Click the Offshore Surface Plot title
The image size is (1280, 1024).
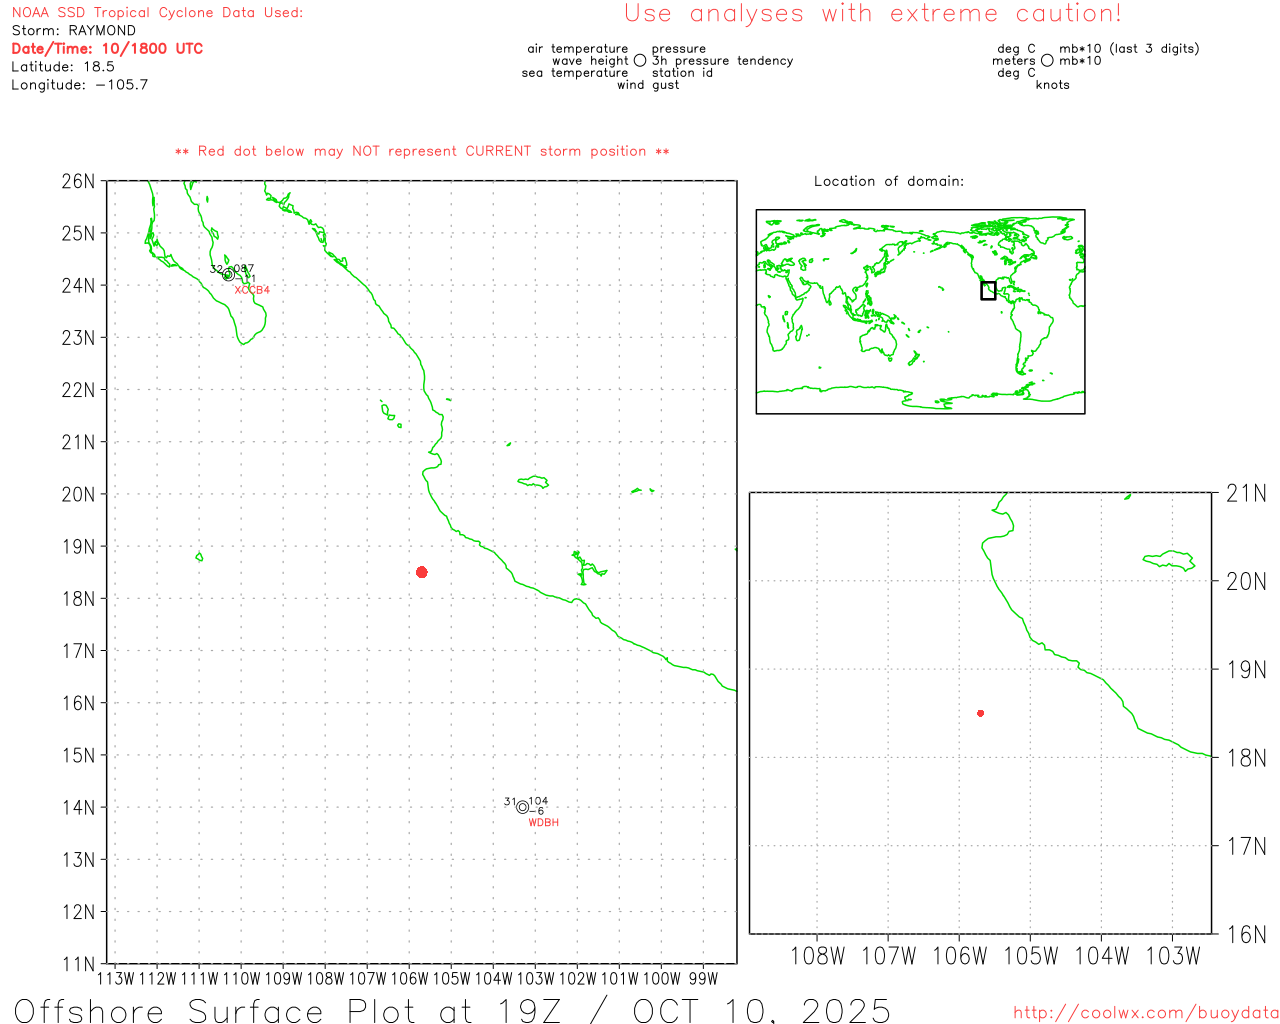452,1010
